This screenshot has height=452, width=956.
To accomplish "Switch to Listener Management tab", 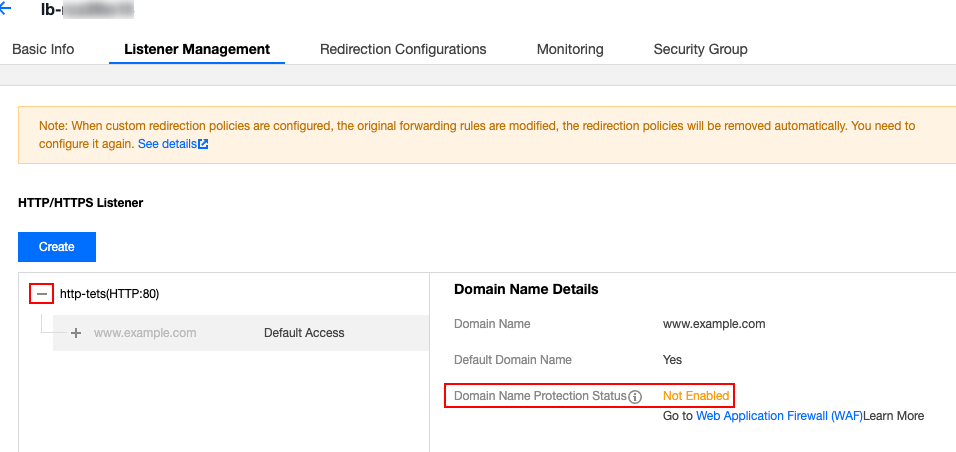I will [x=197, y=49].
